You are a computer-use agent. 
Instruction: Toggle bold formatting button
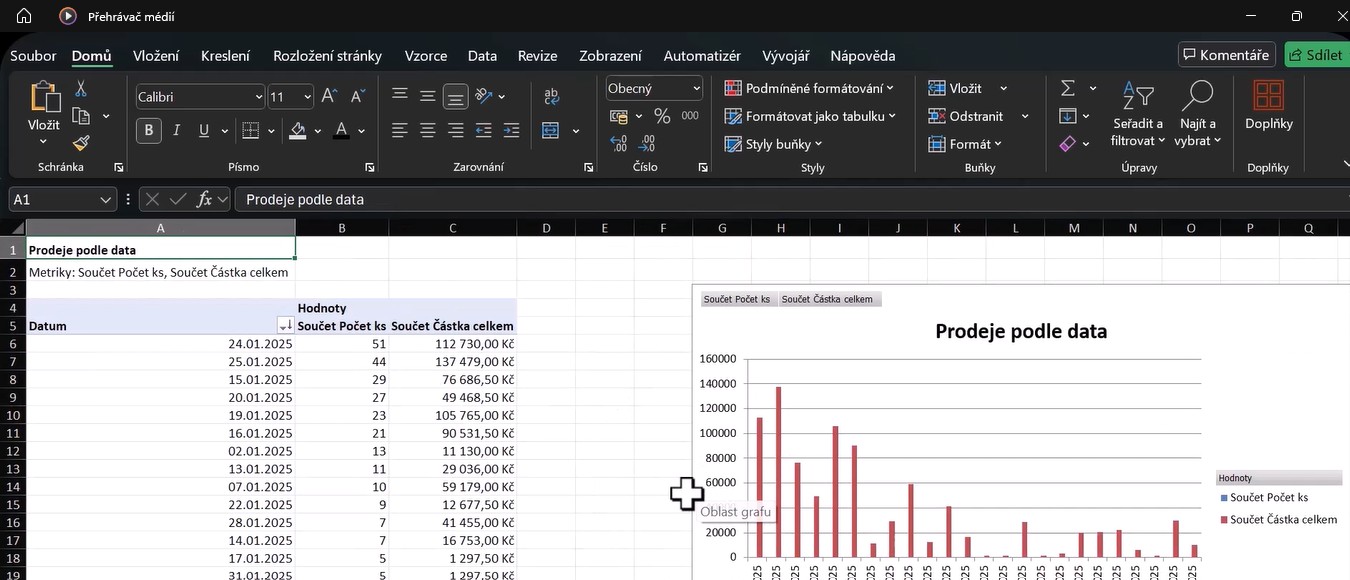(x=149, y=131)
